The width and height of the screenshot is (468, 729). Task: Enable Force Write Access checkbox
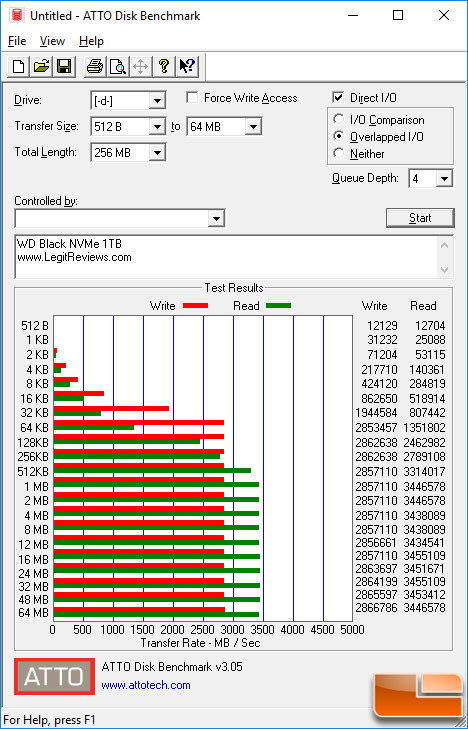[192, 98]
